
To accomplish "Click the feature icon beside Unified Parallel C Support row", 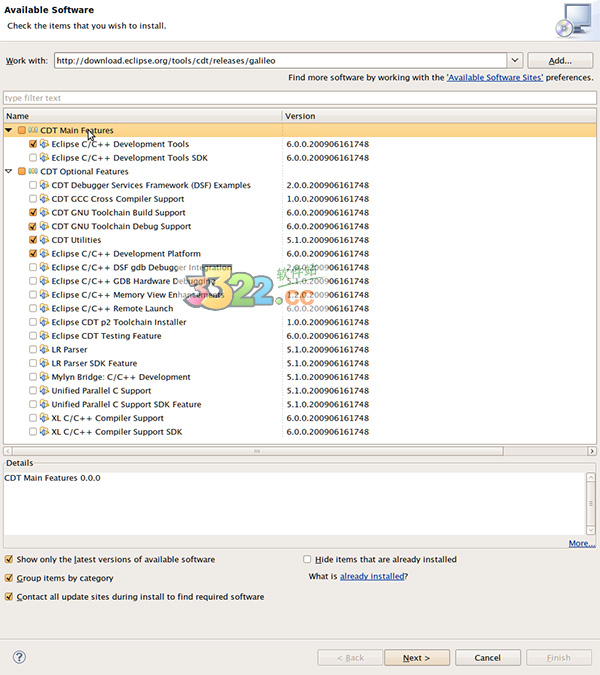I will coord(44,390).
